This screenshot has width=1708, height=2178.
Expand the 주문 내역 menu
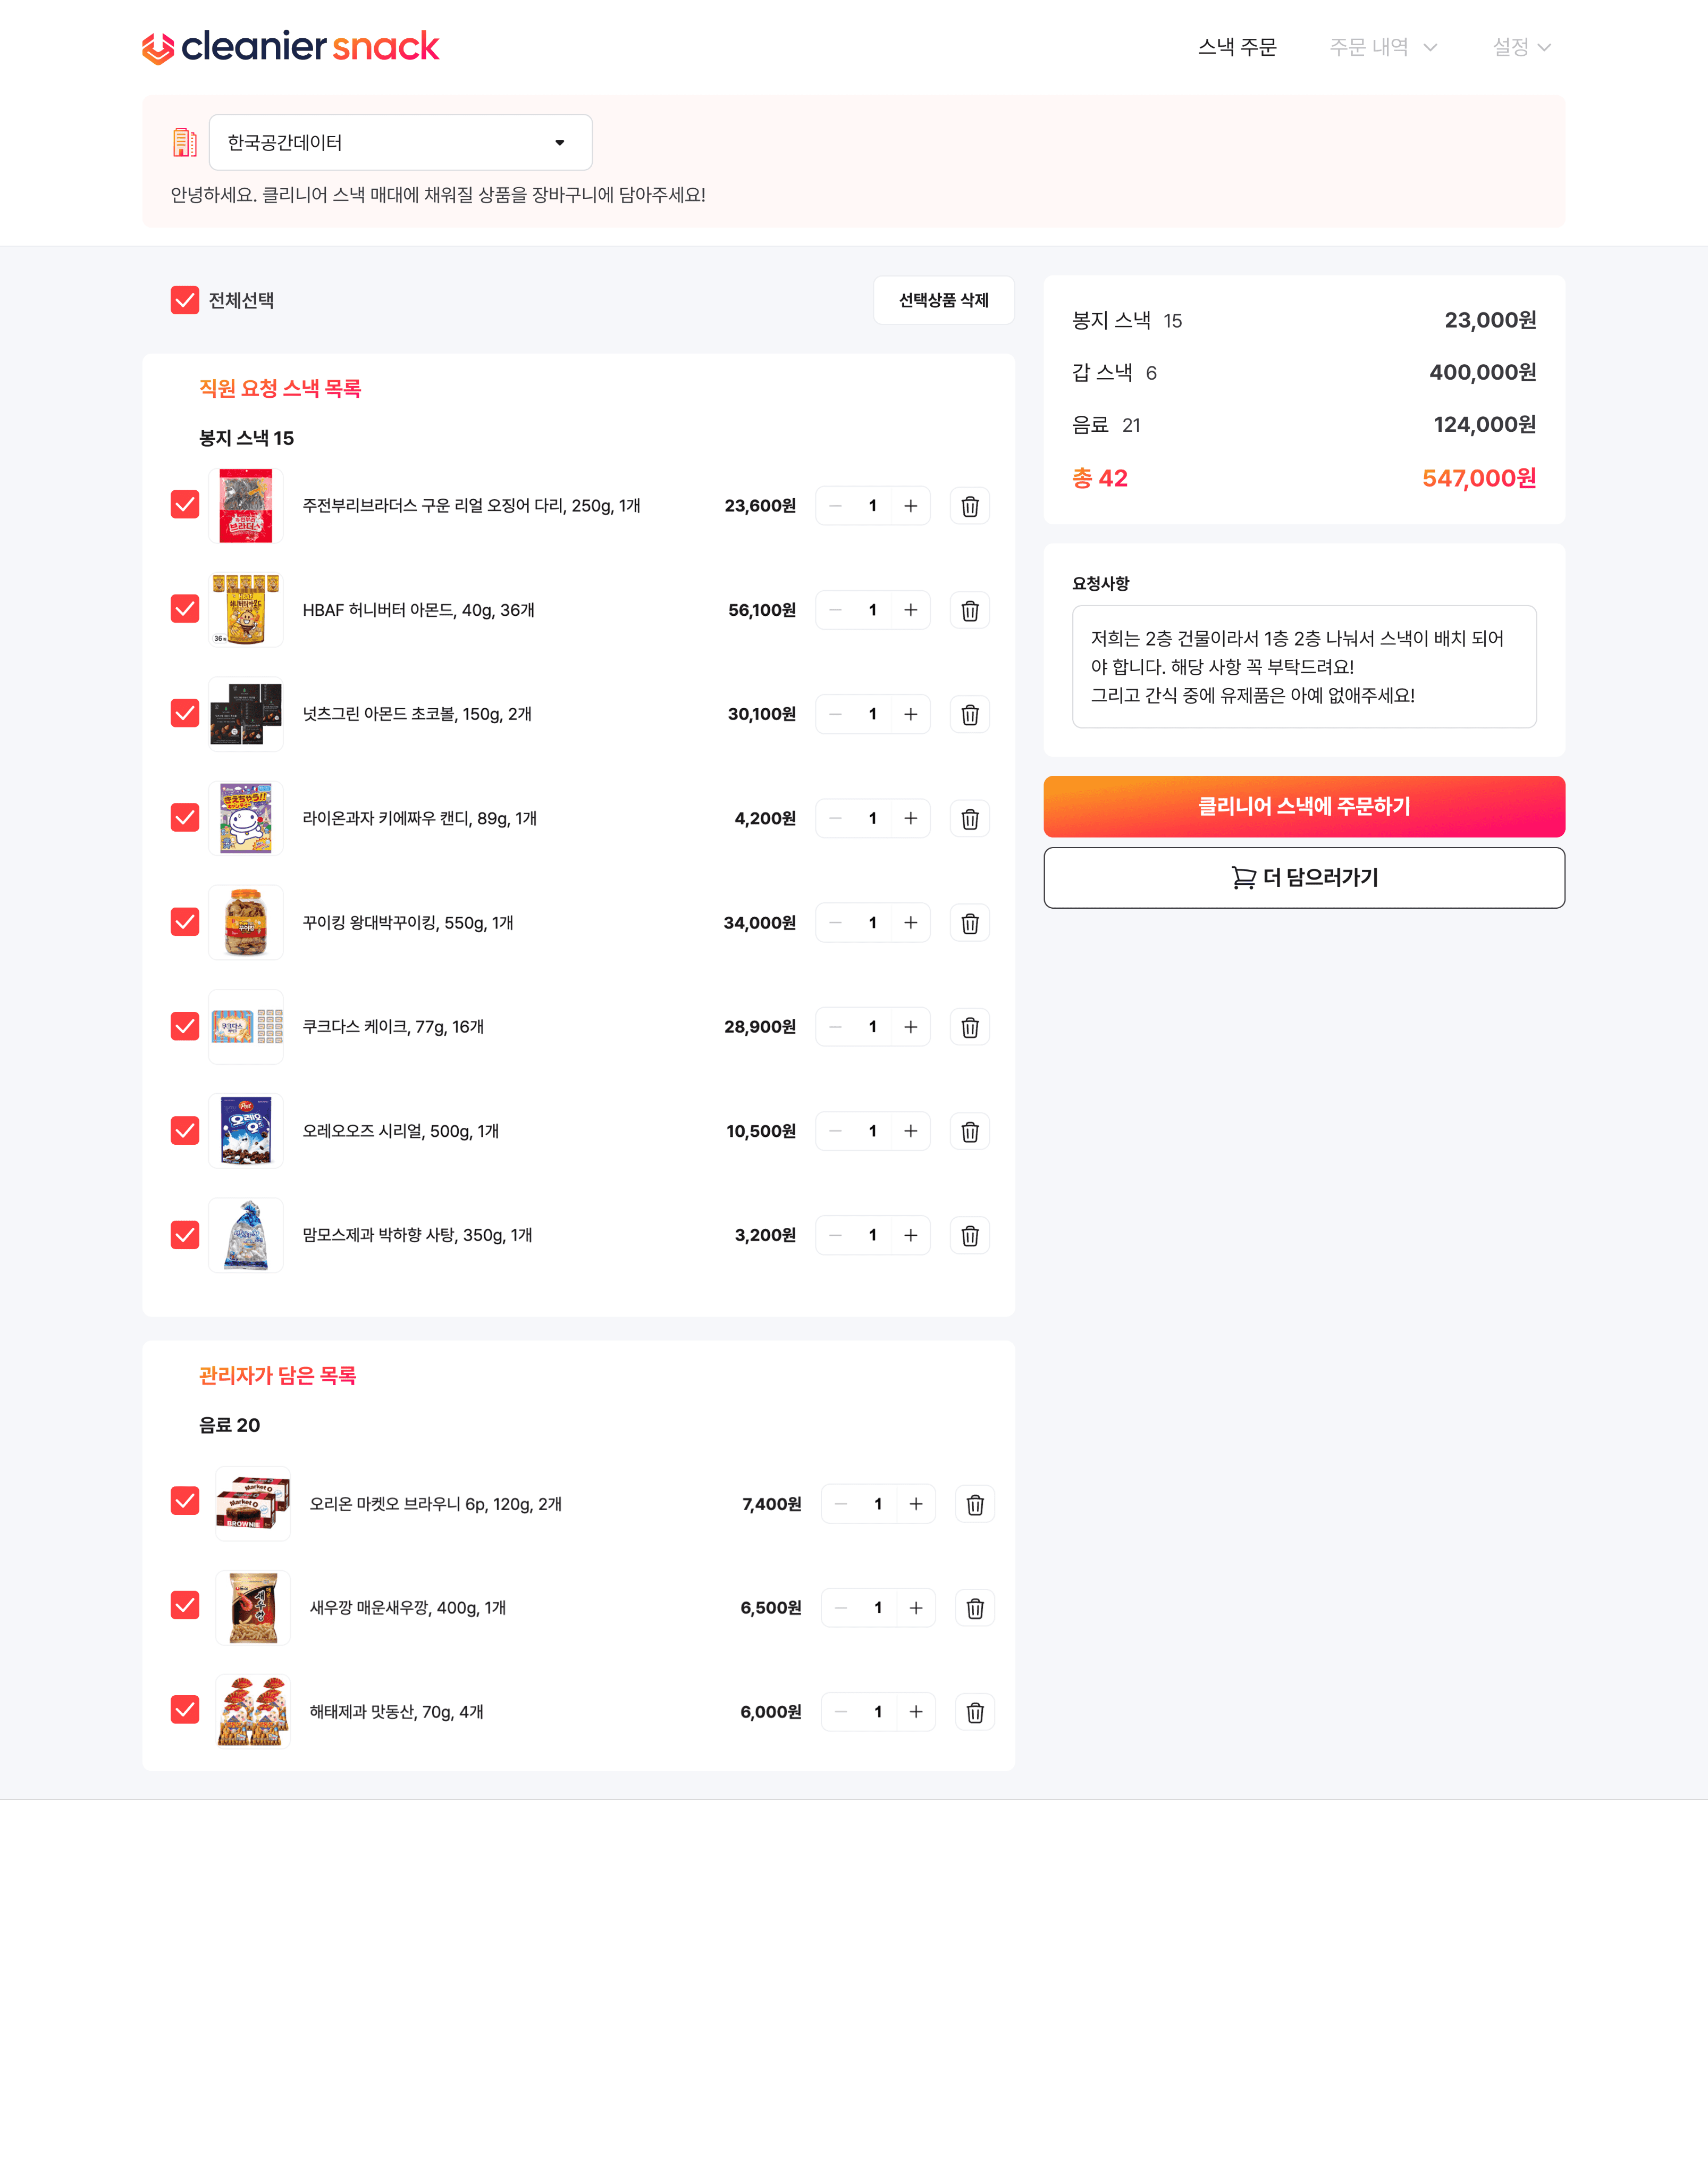click(x=1383, y=47)
